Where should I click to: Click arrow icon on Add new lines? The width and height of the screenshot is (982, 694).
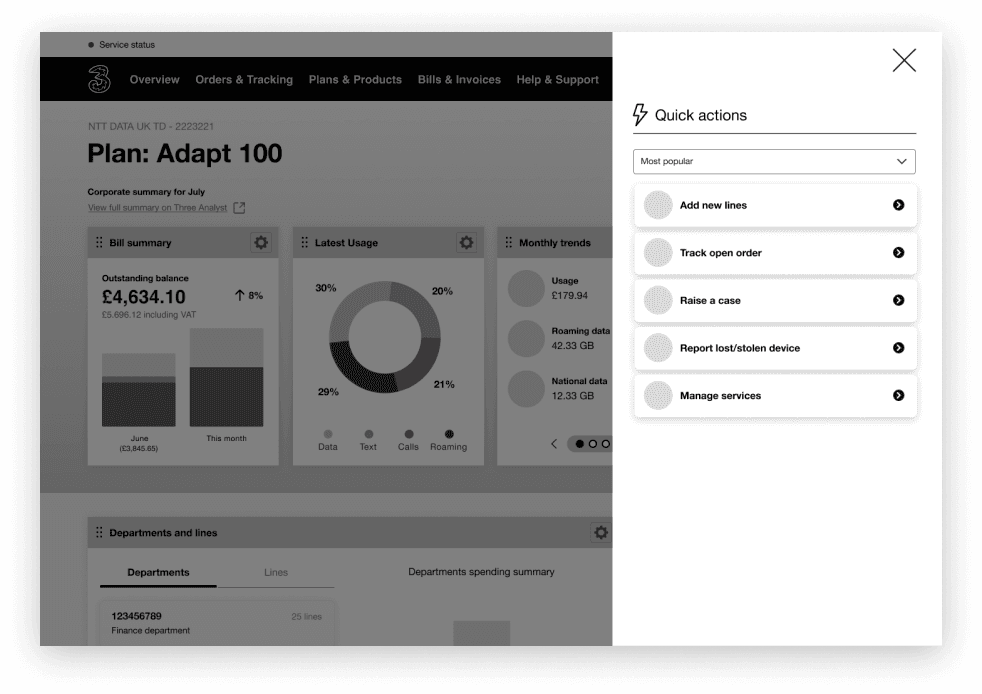[x=898, y=205]
